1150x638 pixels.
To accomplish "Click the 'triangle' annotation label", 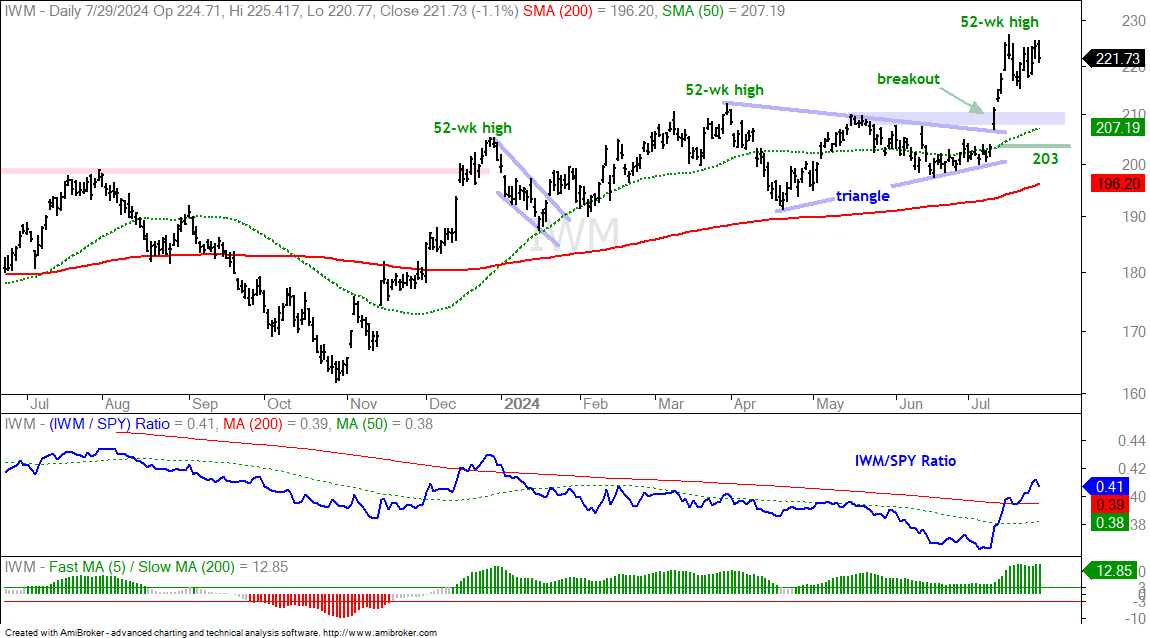I will tap(862, 196).
